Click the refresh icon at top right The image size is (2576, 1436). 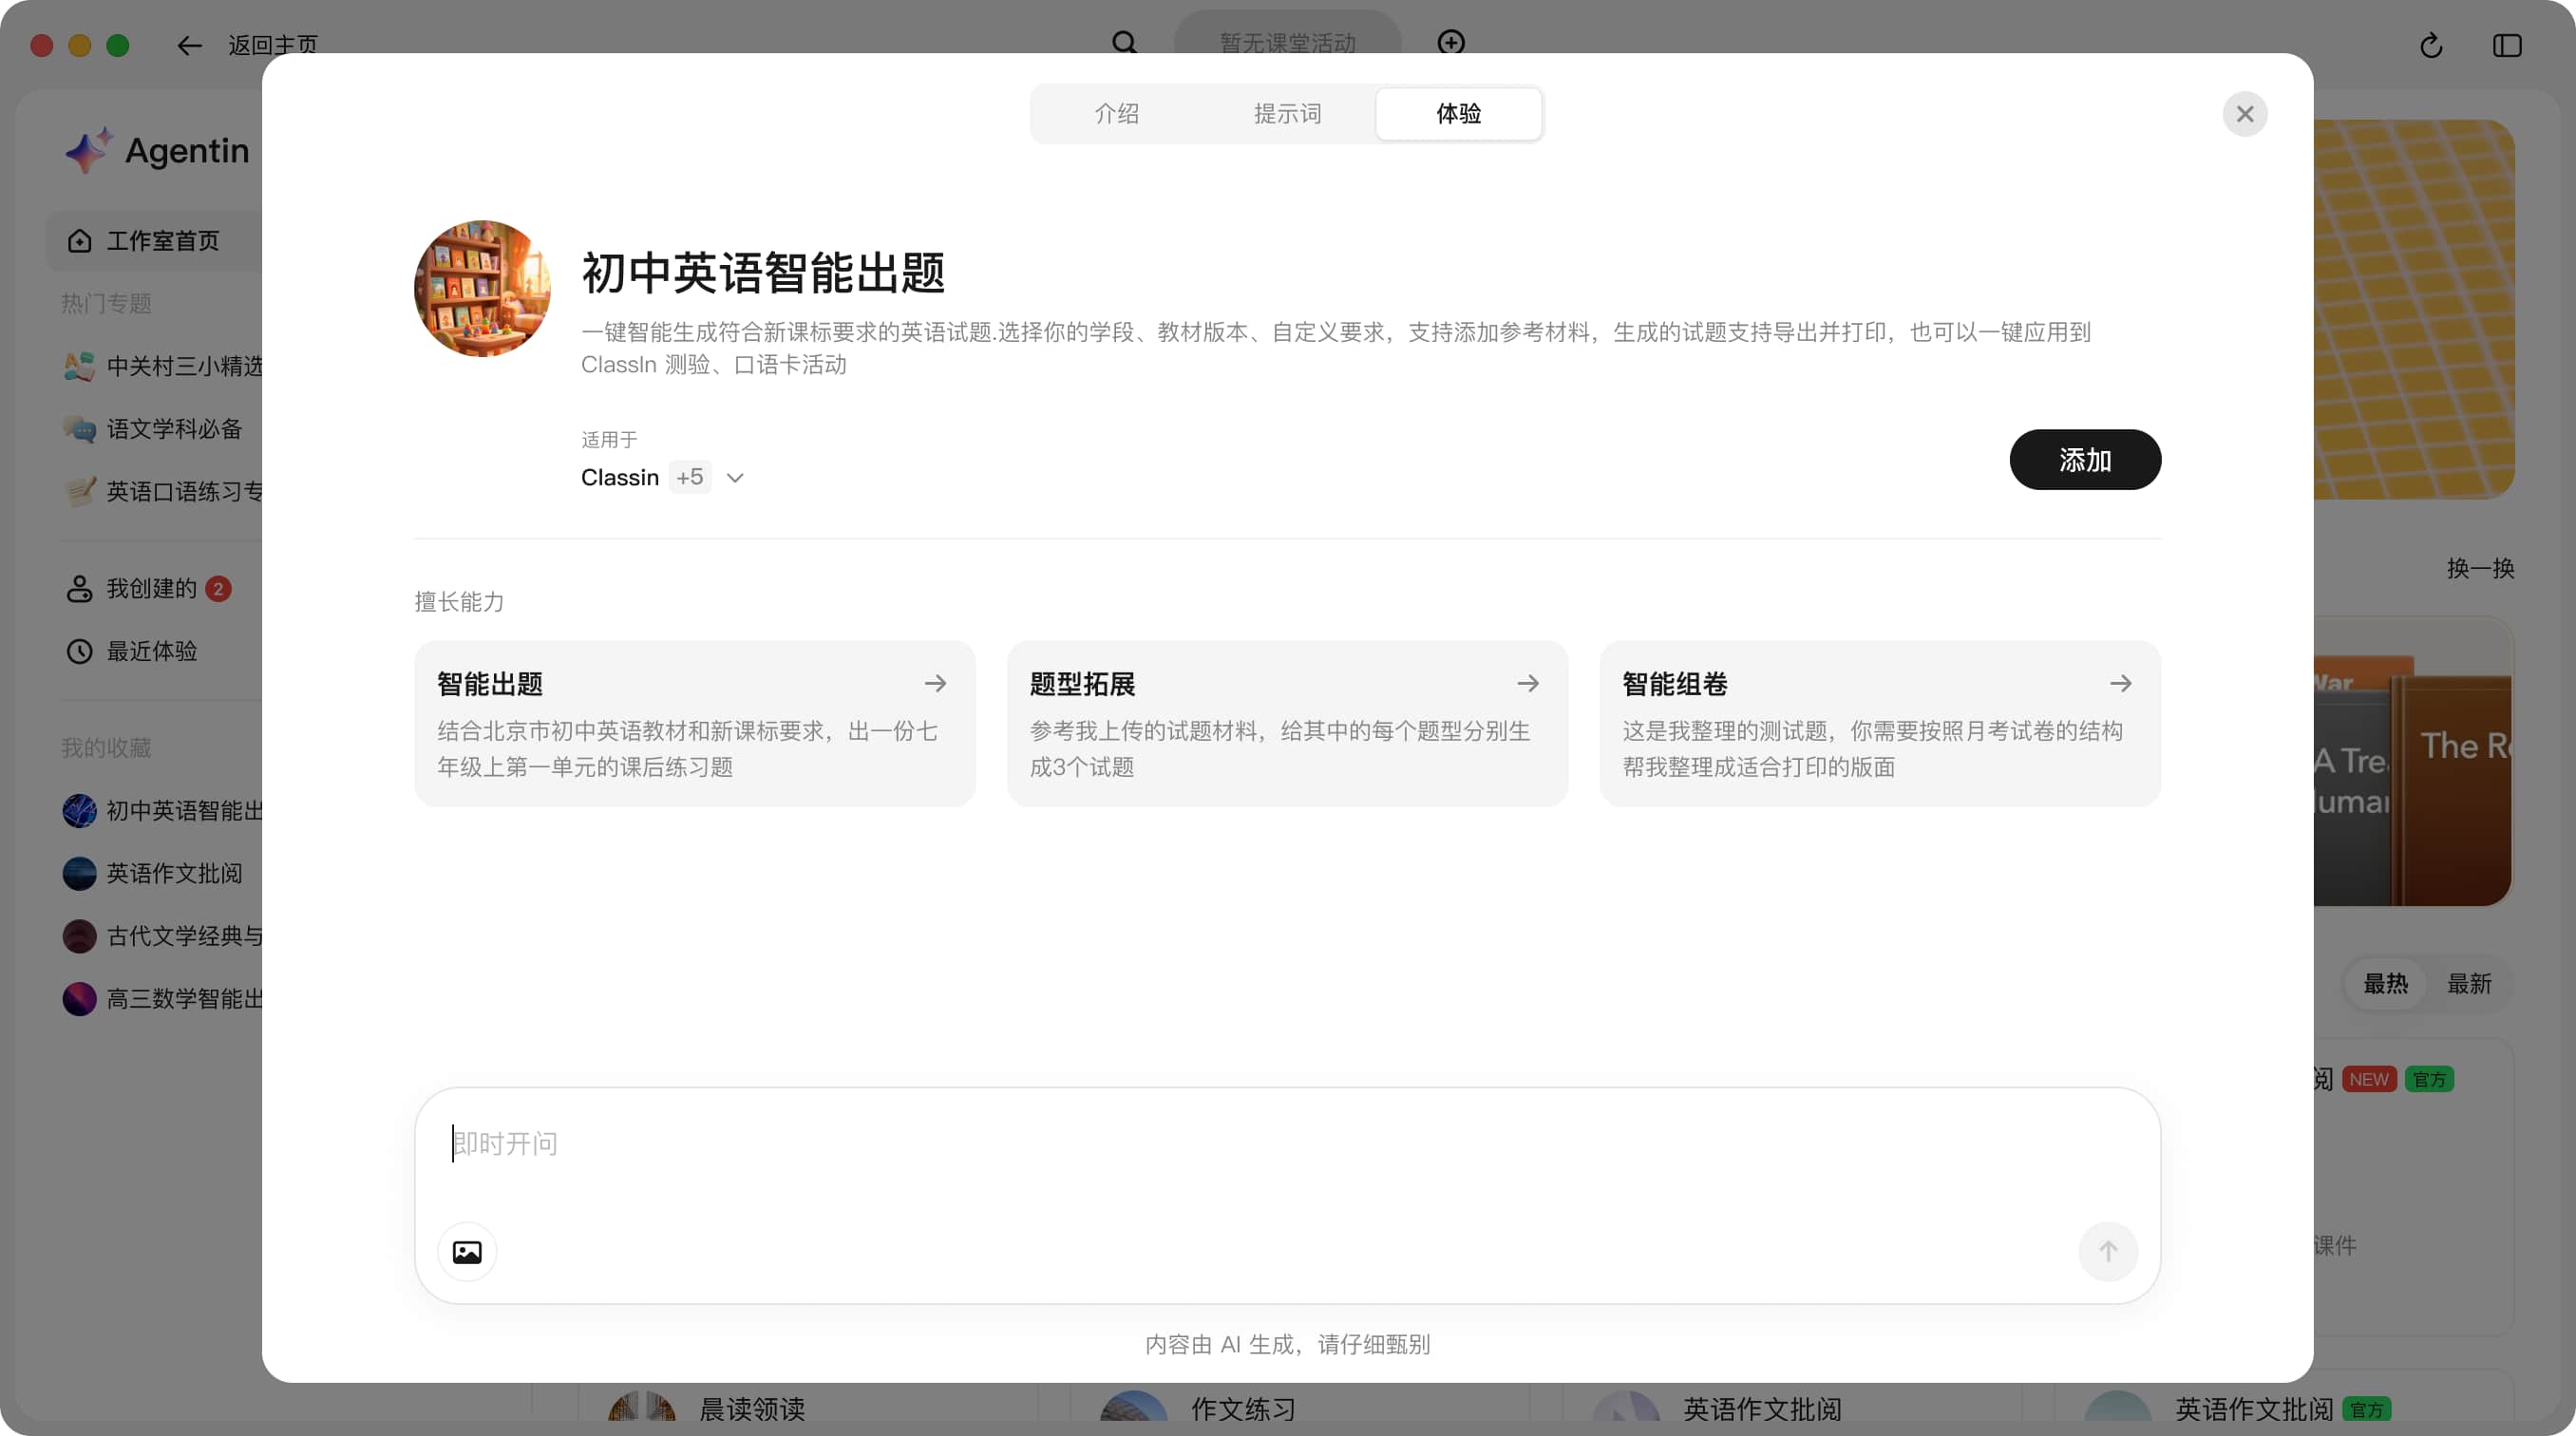[2431, 46]
